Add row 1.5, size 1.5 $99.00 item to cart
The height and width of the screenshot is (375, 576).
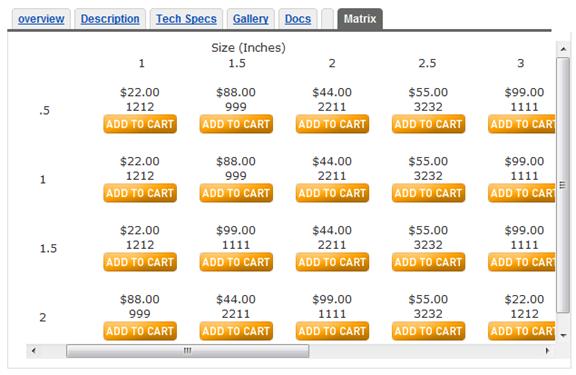(x=236, y=262)
